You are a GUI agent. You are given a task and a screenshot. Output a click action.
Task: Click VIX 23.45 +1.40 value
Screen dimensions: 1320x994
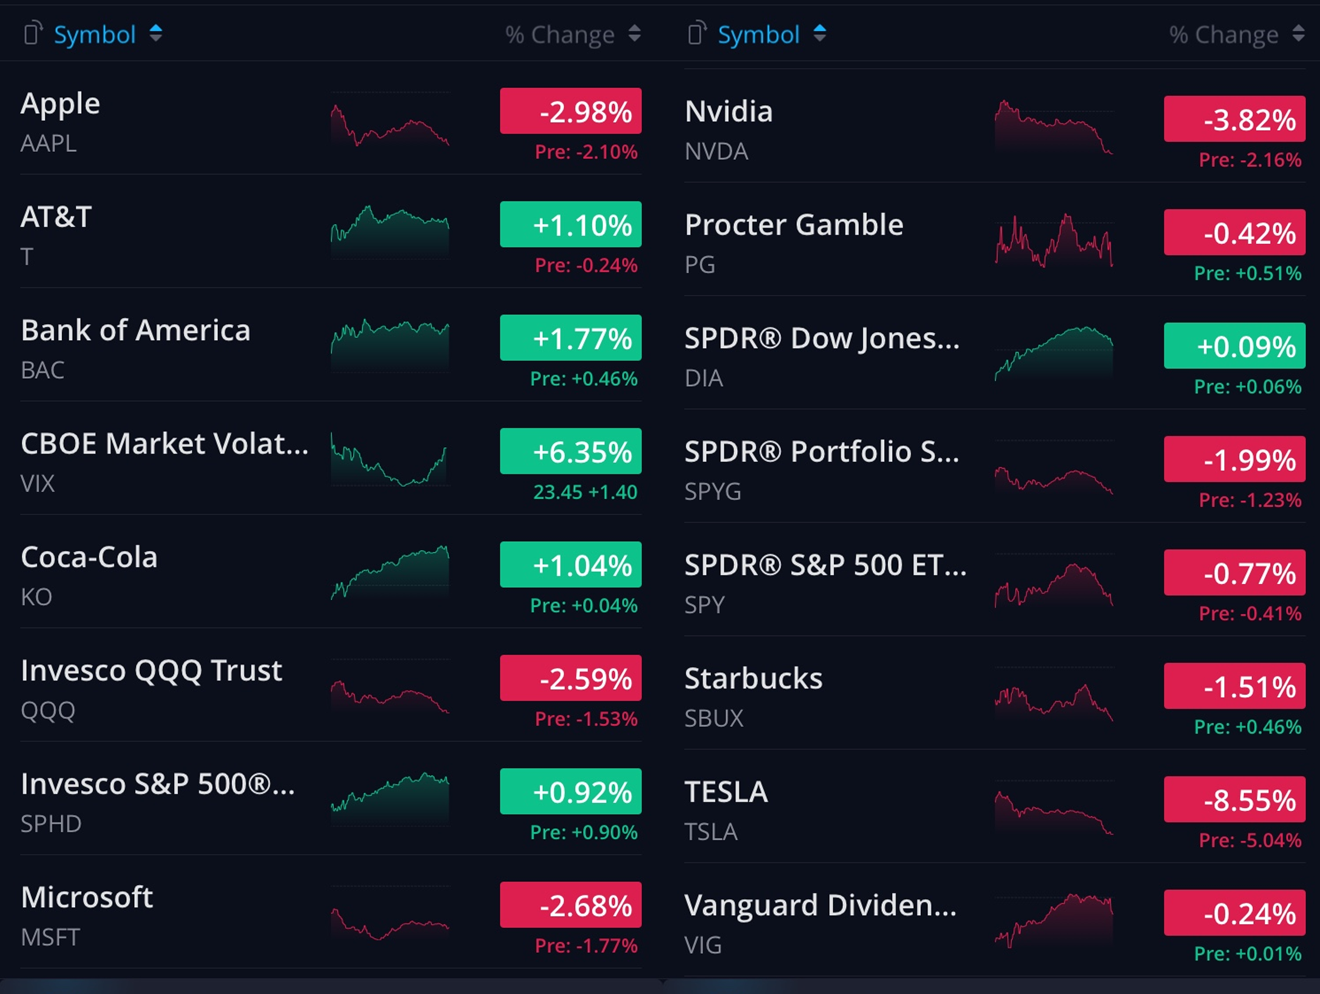585,491
